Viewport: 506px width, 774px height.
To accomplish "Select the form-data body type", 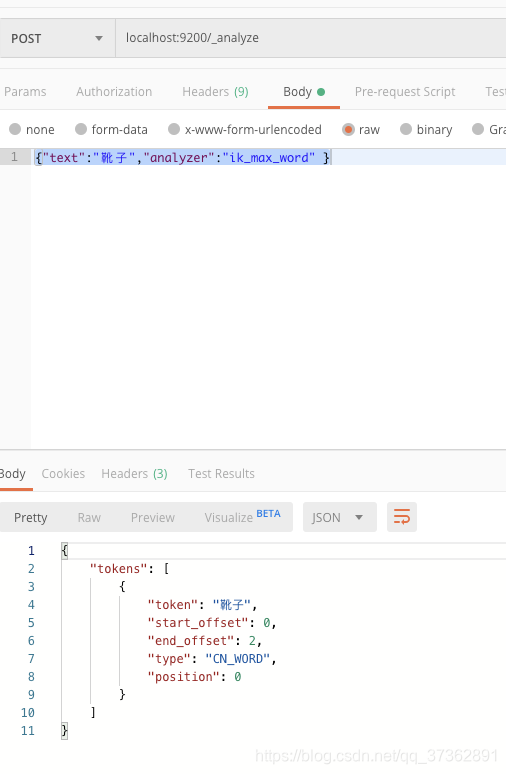I will click(112, 130).
